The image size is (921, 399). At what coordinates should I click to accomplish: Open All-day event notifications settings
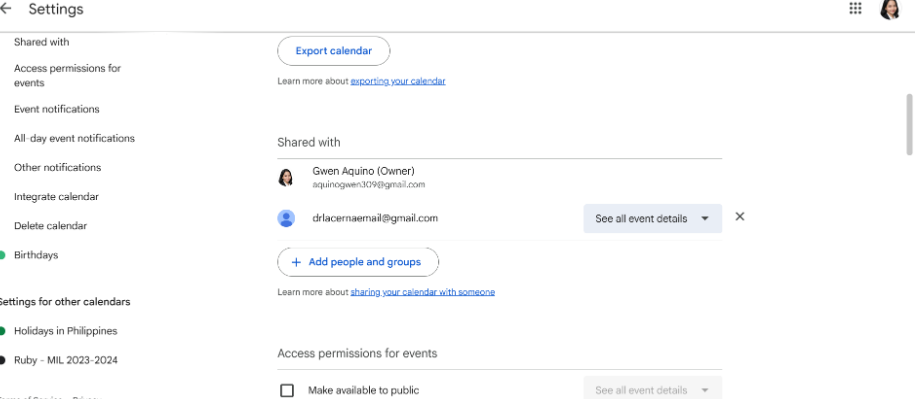click(x=75, y=139)
